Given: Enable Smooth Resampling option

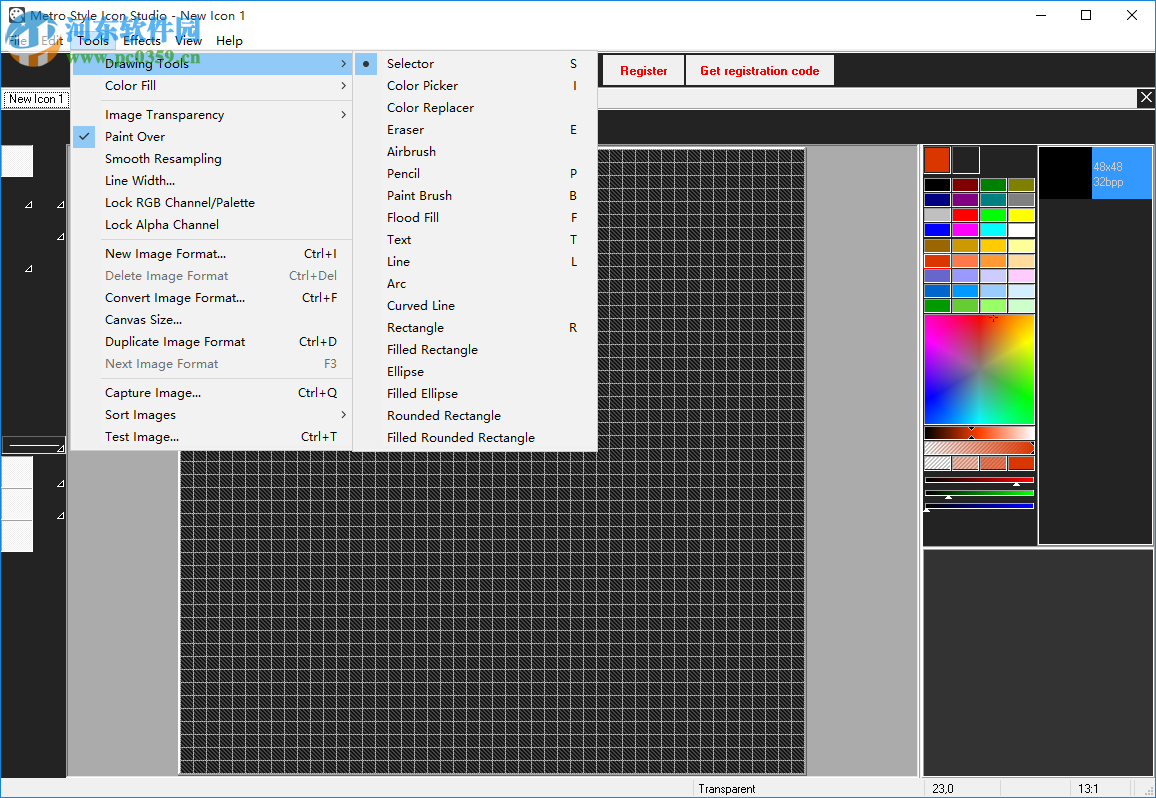Looking at the screenshot, I should click(x=163, y=159).
